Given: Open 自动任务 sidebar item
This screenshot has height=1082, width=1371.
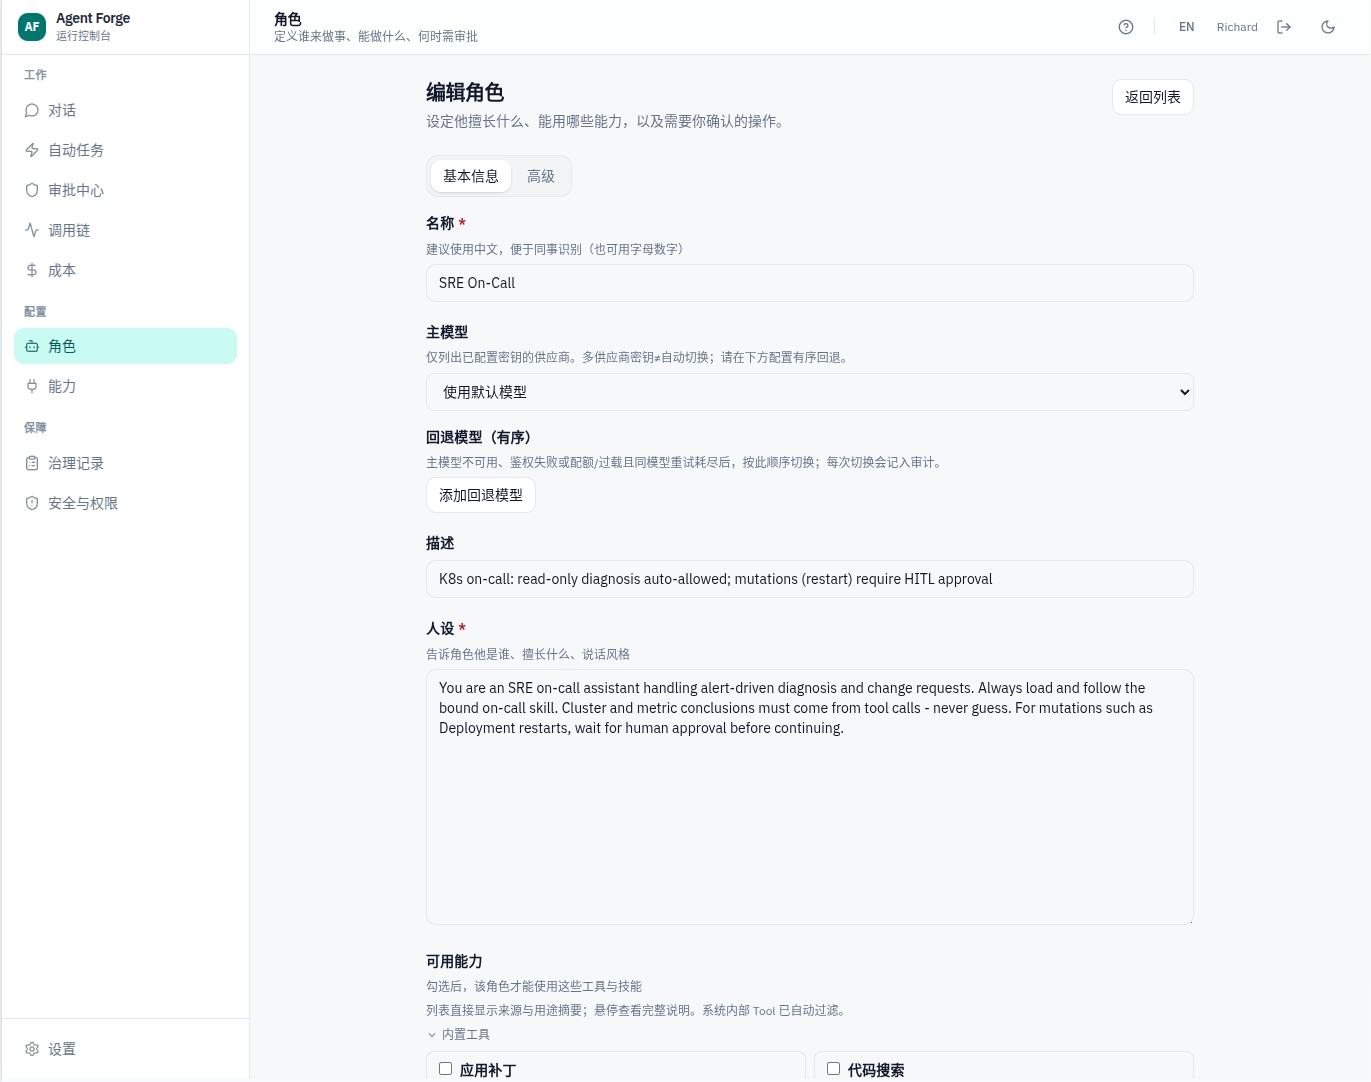Looking at the screenshot, I should pos(125,150).
